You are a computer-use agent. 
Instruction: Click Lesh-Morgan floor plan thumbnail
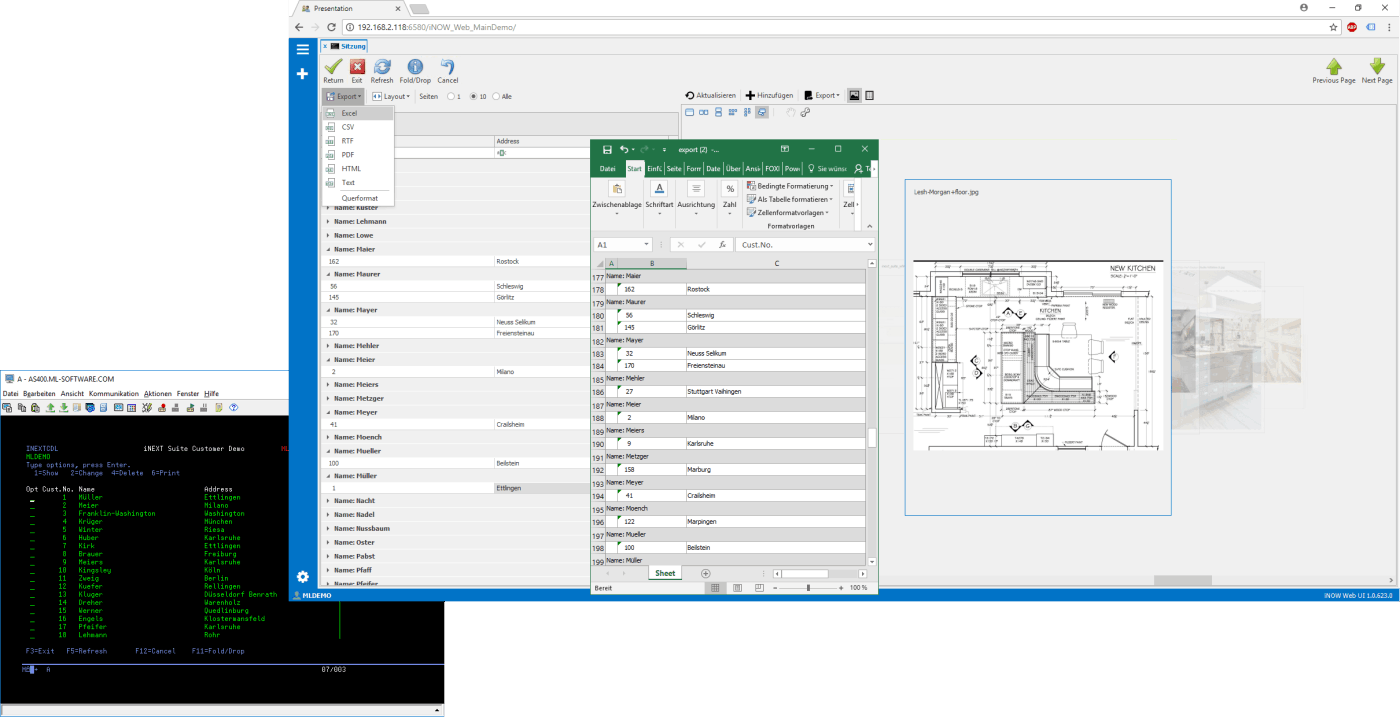coord(1037,355)
